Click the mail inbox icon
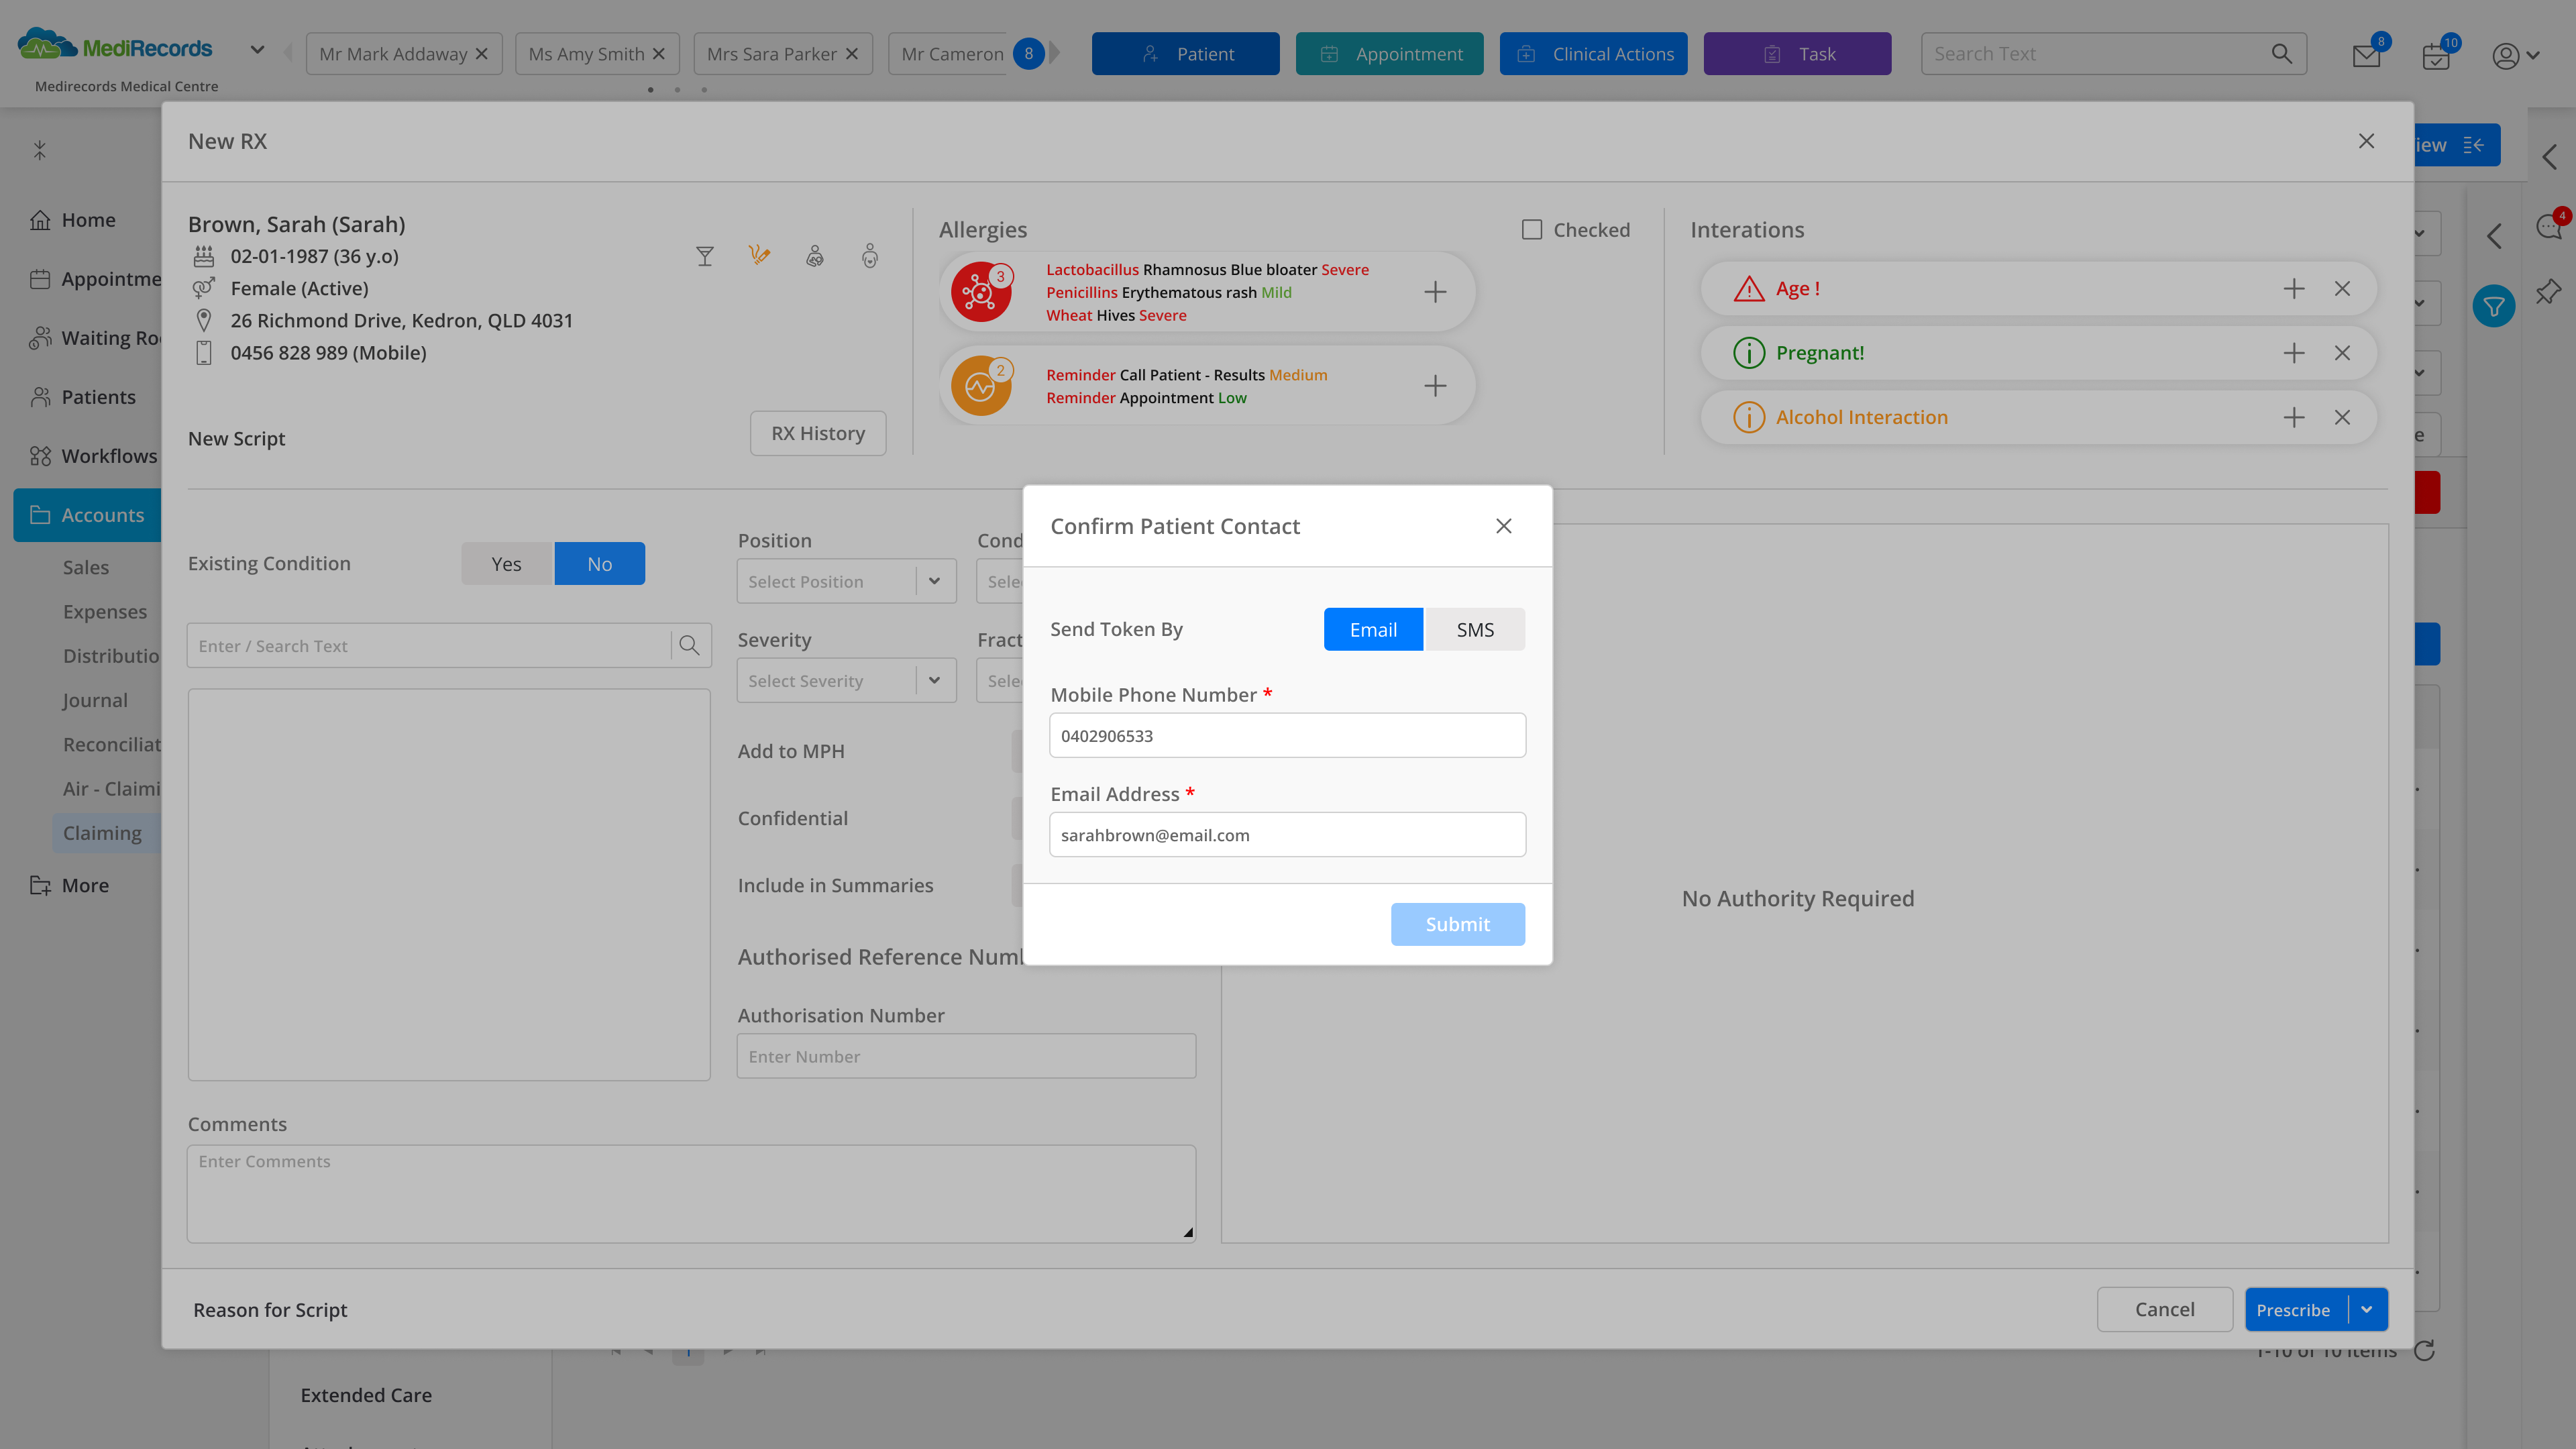2576x1449 pixels. (2366, 56)
